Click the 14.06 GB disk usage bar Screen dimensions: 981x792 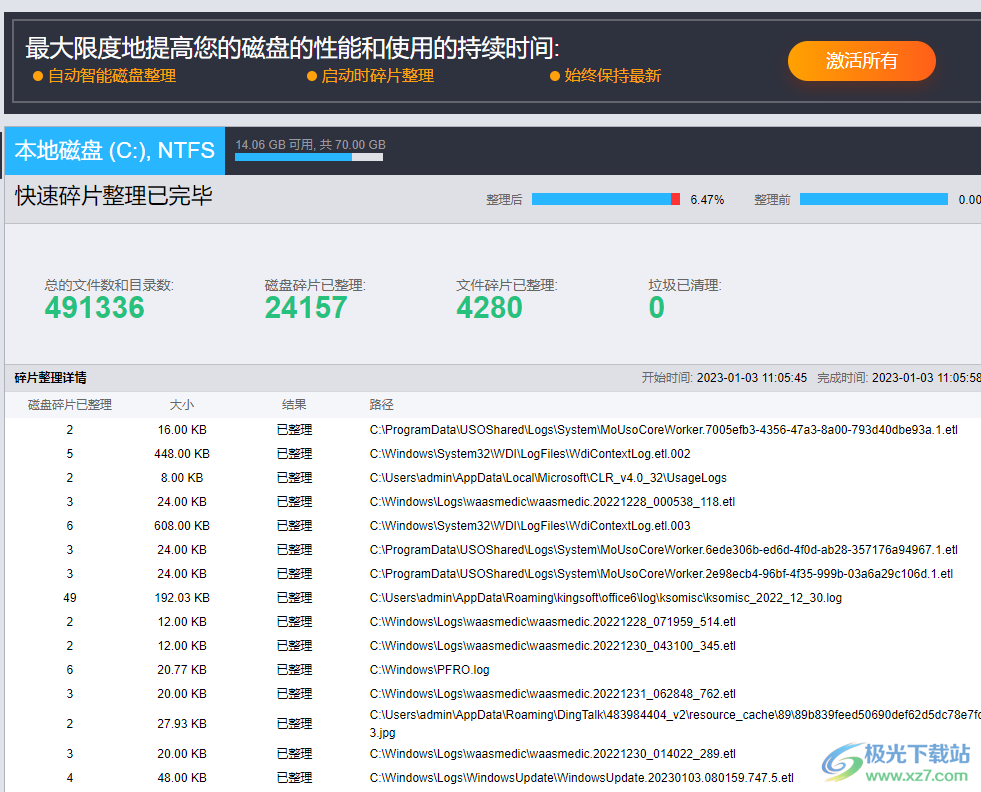(x=309, y=157)
